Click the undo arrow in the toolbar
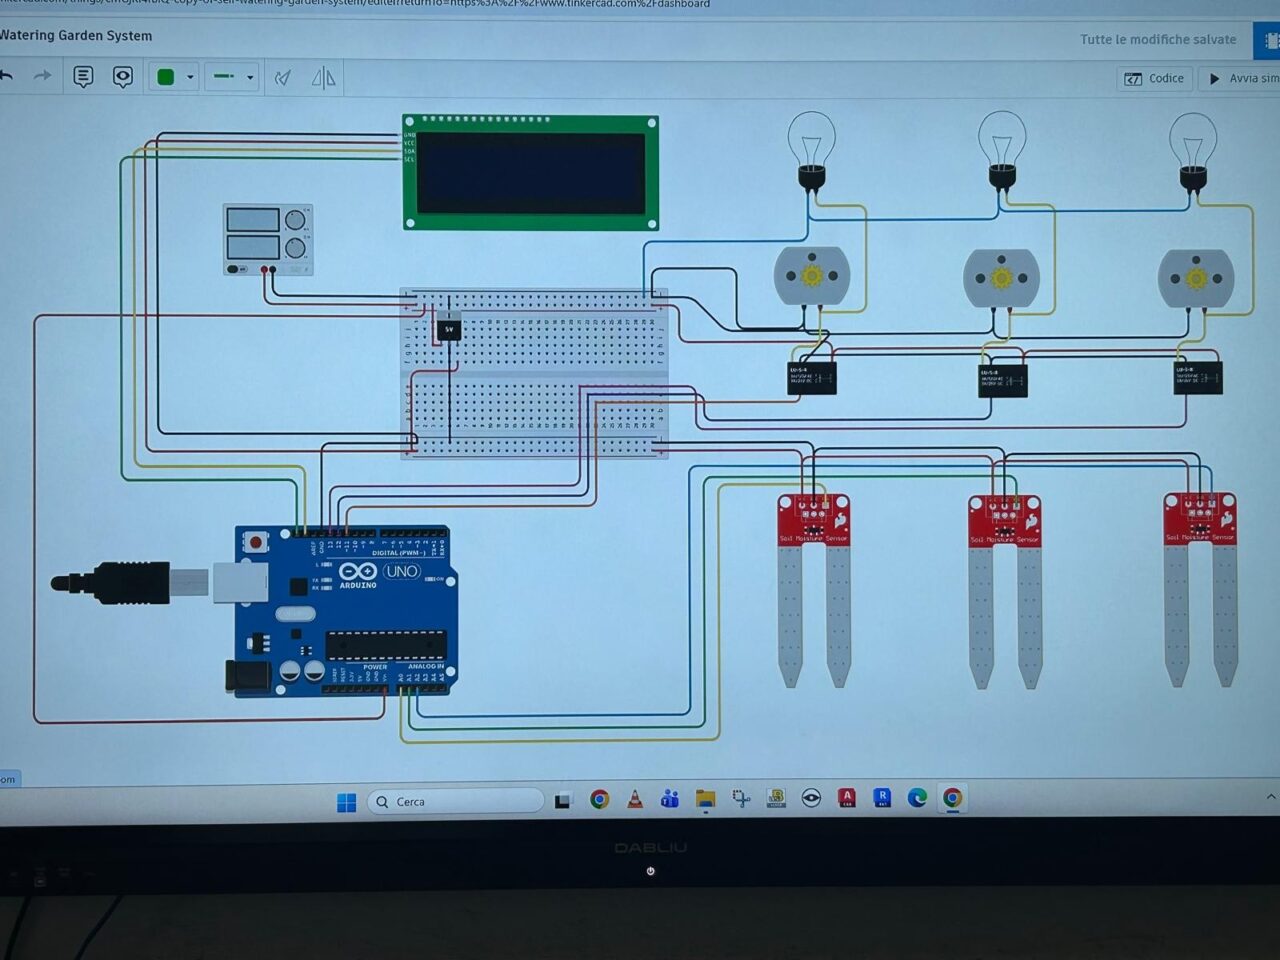 coord(8,76)
